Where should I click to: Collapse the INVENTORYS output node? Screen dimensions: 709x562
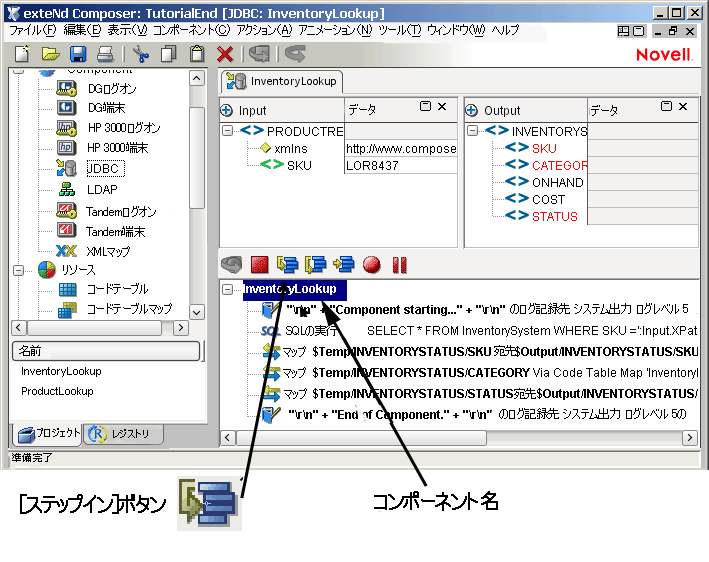click(x=472, y=131)
